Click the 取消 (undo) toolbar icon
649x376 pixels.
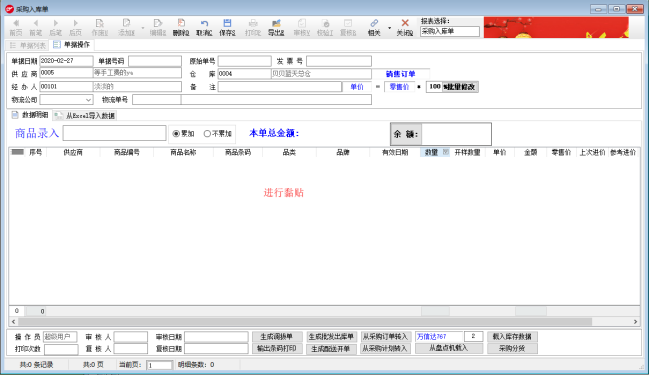click(204, 23)
